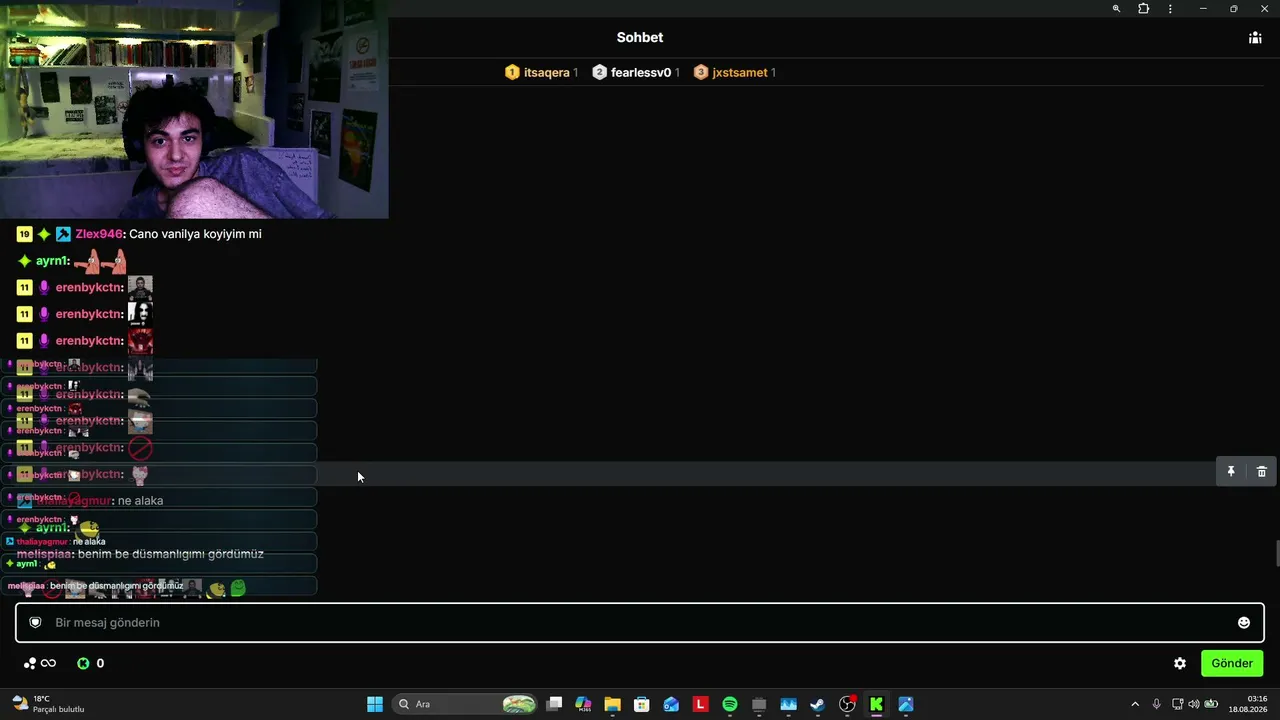Screen dimensions: 1280x720
Task: Click the browser zoom magnifier icon
Action: [1117, 9]
